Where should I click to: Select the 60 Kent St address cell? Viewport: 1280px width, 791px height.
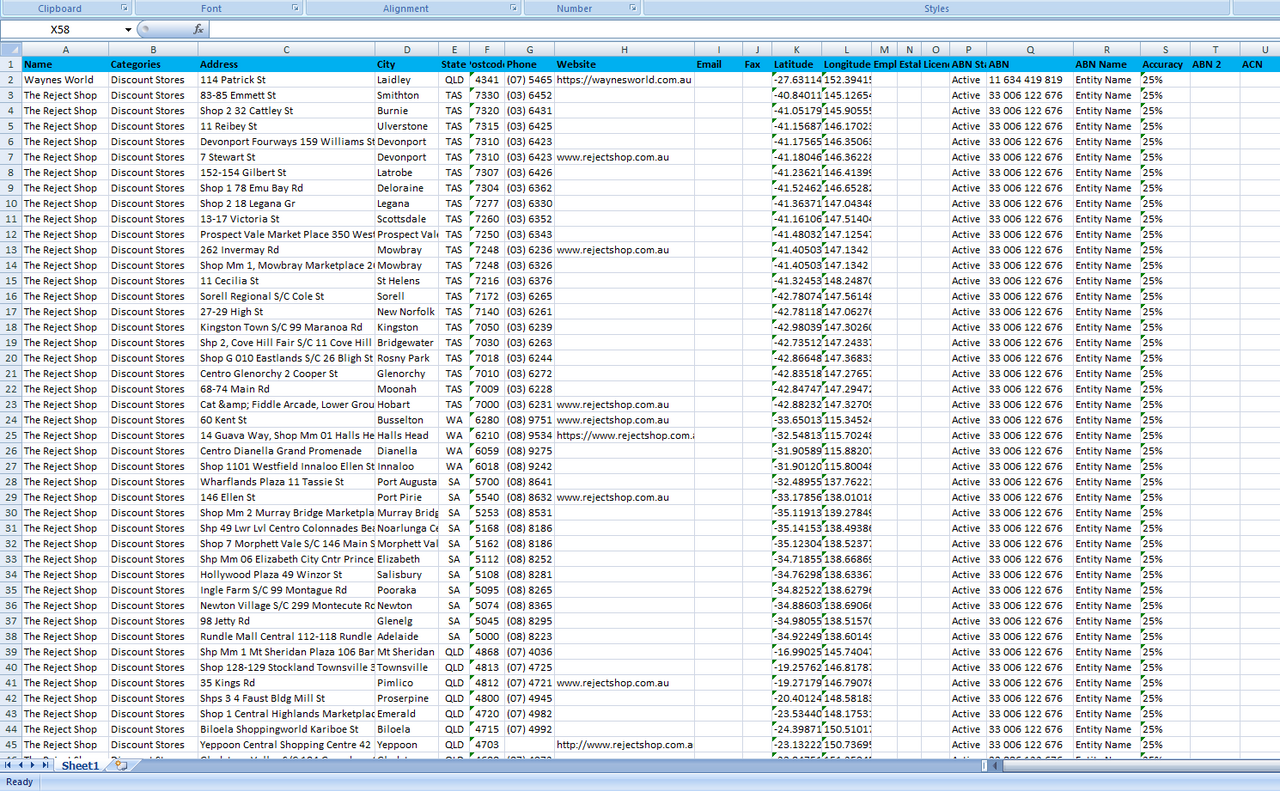coord(286,420)
